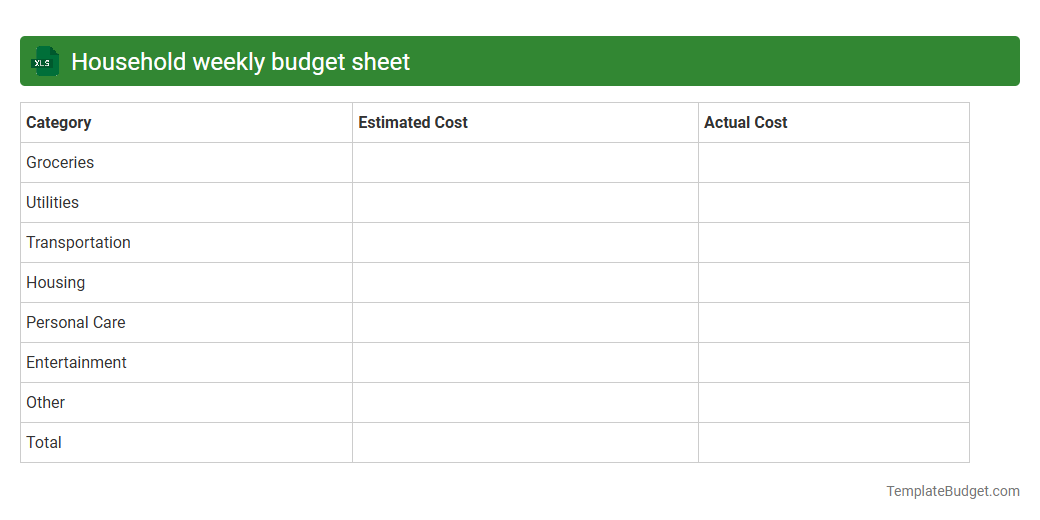The width and height of the screenshot is (1040, 520).
Task: Click the Actual Cost cell for Transportation
Action: (834, 243)
